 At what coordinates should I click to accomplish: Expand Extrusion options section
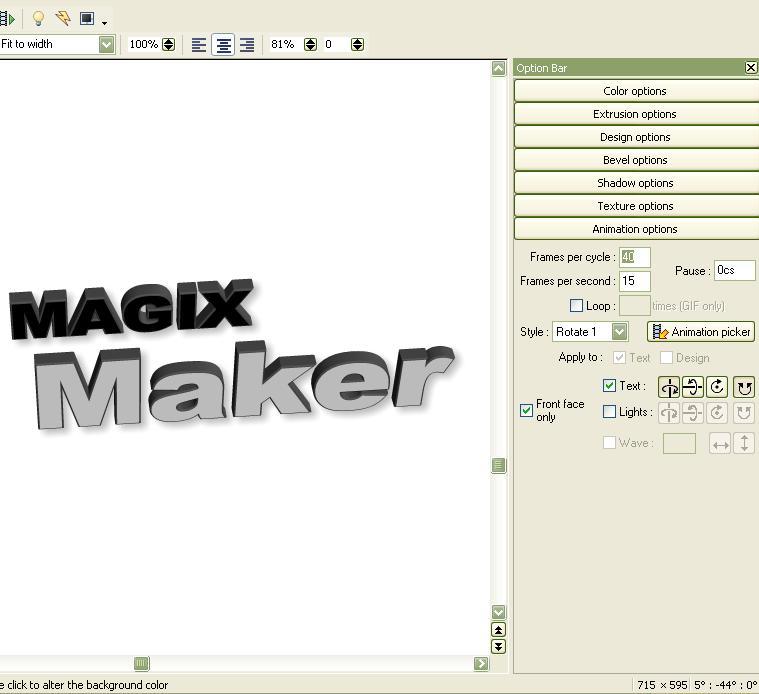coord(636,114)
